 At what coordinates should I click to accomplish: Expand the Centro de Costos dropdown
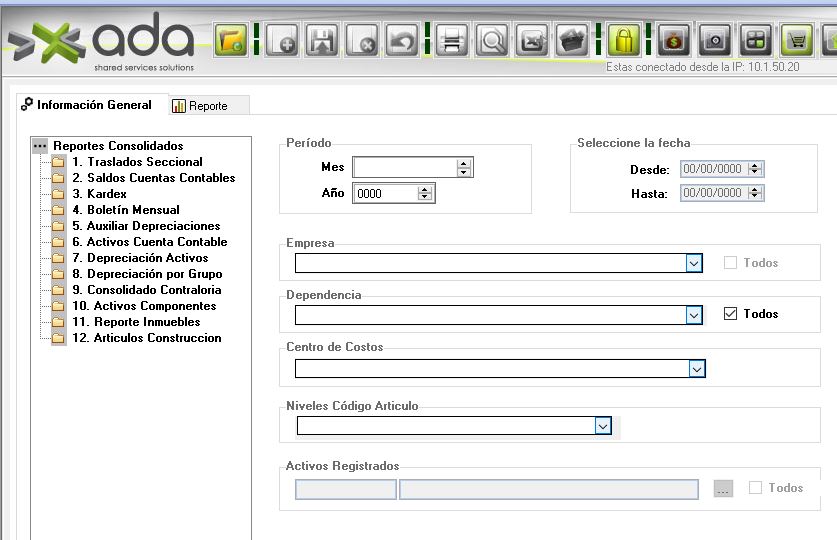click(x=696, y=369)
